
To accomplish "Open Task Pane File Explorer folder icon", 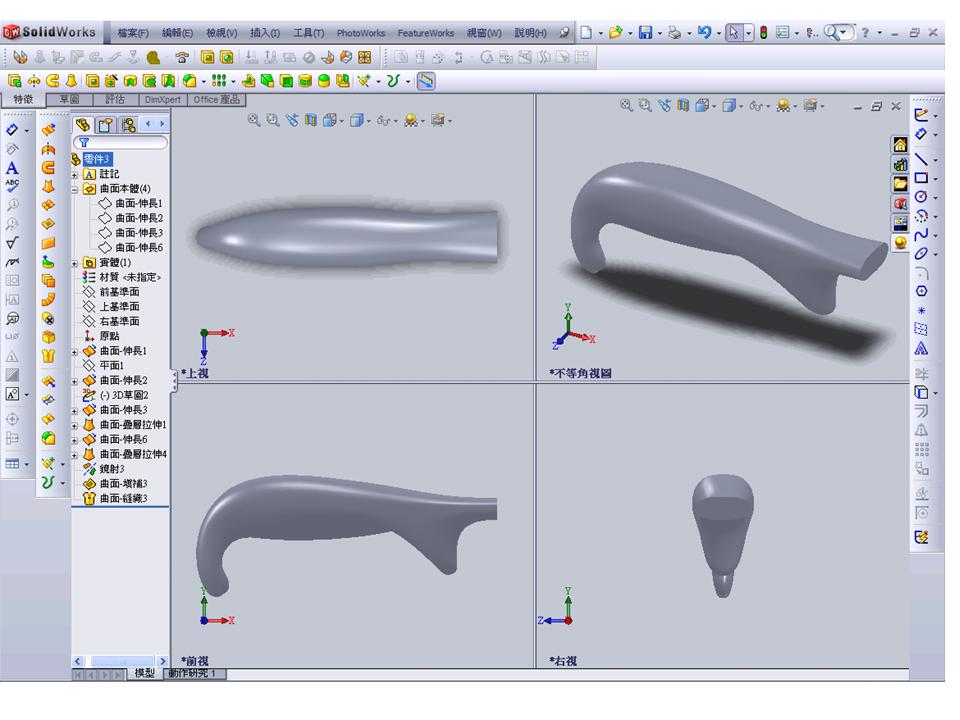I will (900, 184).
